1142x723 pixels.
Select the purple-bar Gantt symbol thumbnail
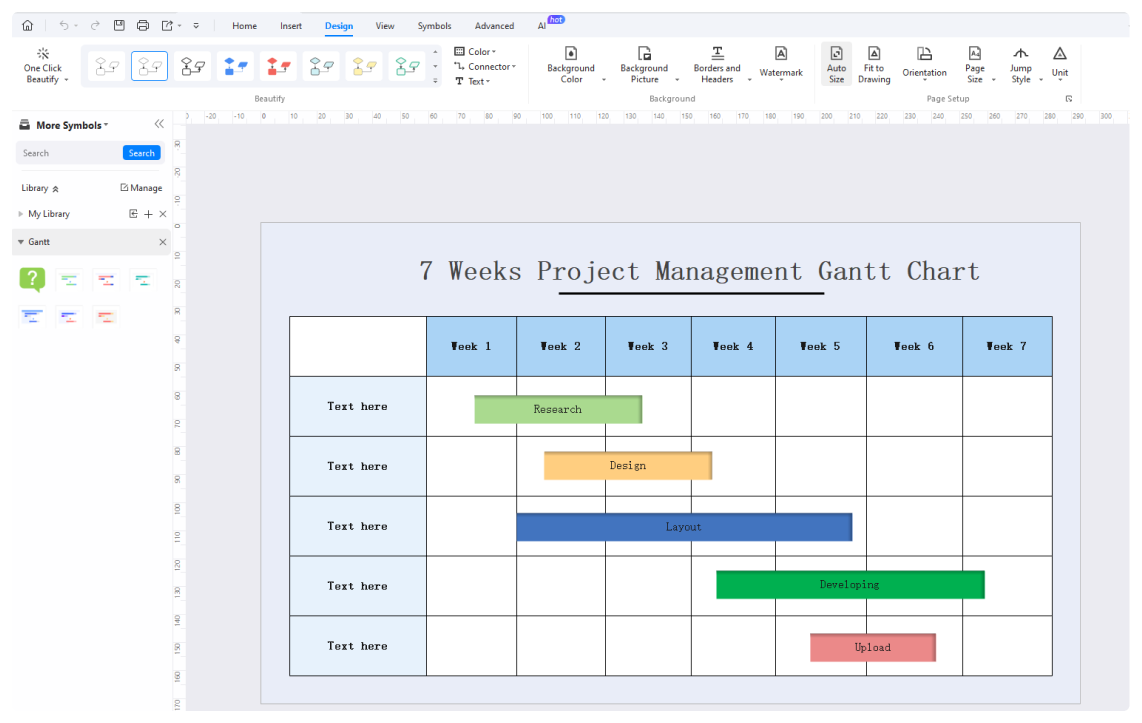point(69,317)
